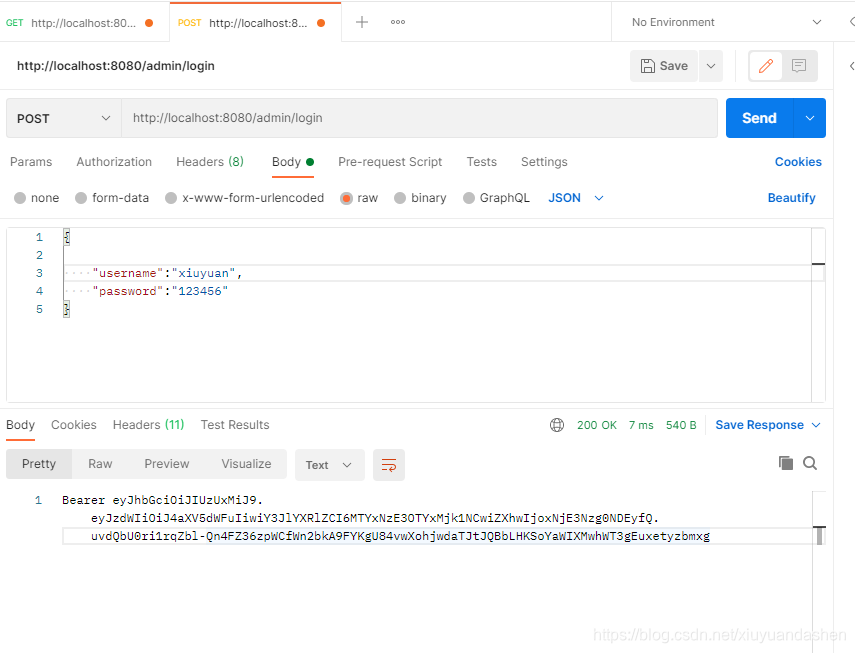This screenshot has width=855, height=653.
Task: Open the JSON format dropdown
Action: pyautogui.click(x=575, y=198)
